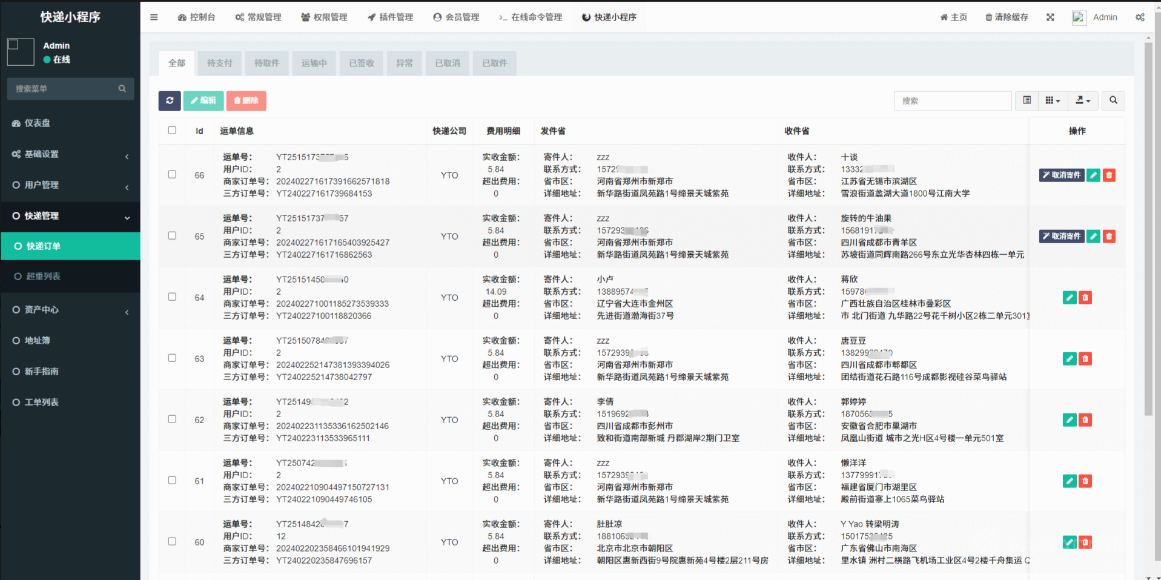Click the hamburger sidebar toggle icon
The image size is (1161, 580).
point(154,17)
